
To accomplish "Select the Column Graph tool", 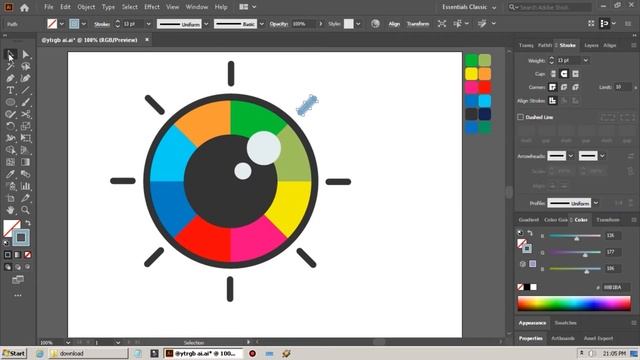I will click(x=26, y=186).
